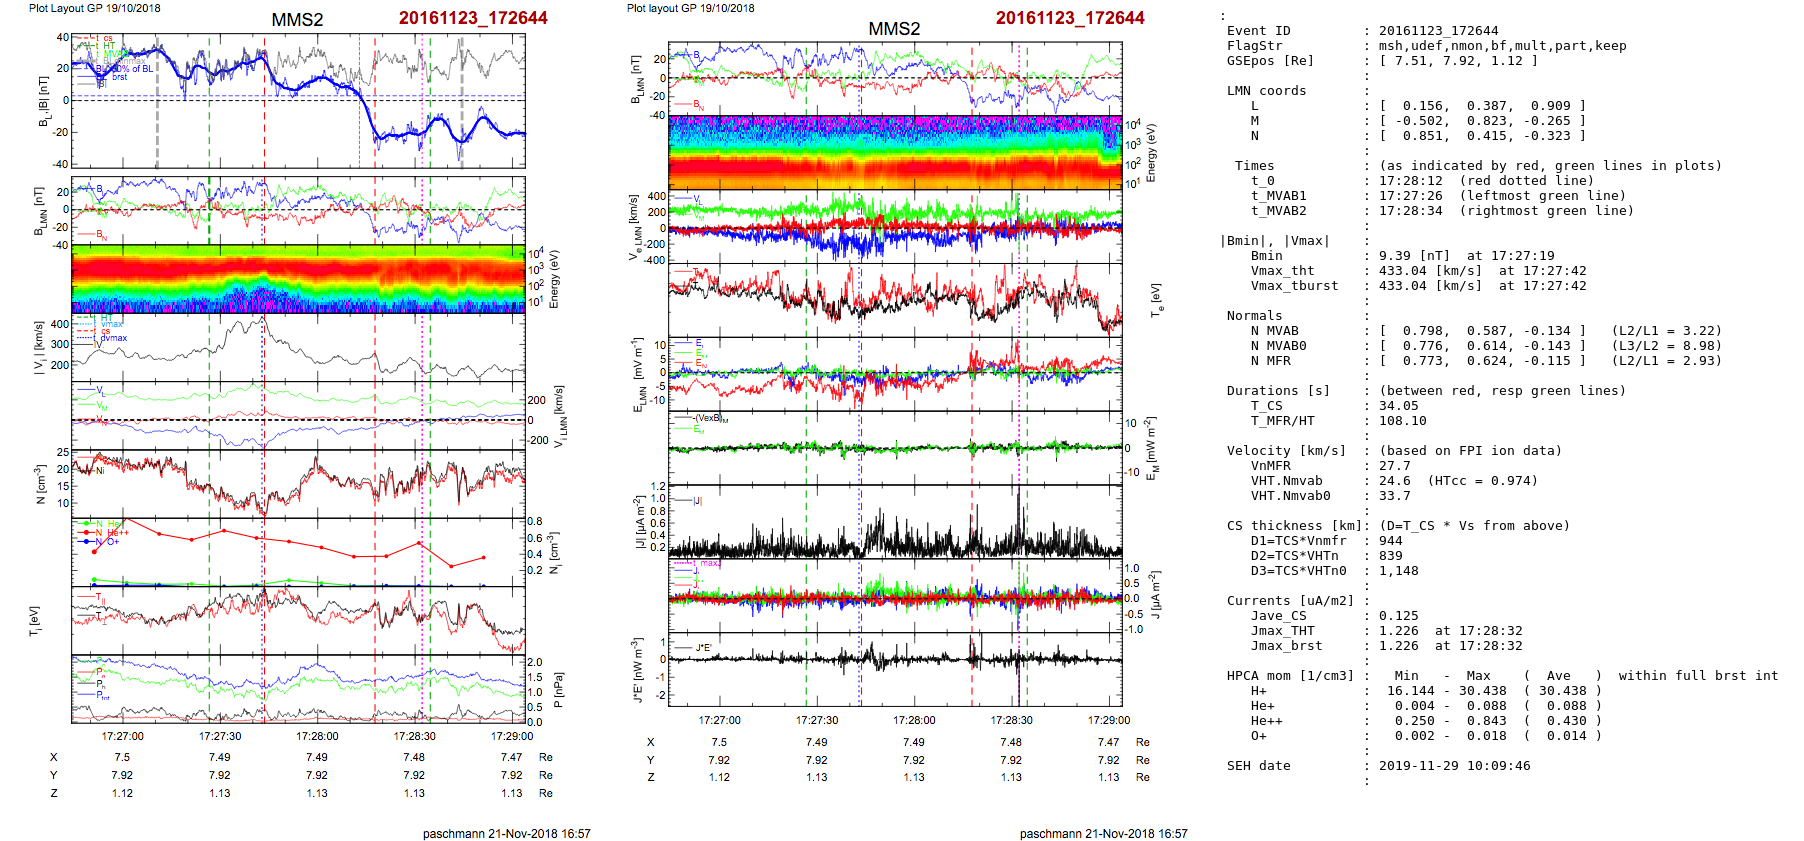Click the paschmann footer beneath the left plot
This screenshot has width=1804, height=841.
tap(506, 833)
